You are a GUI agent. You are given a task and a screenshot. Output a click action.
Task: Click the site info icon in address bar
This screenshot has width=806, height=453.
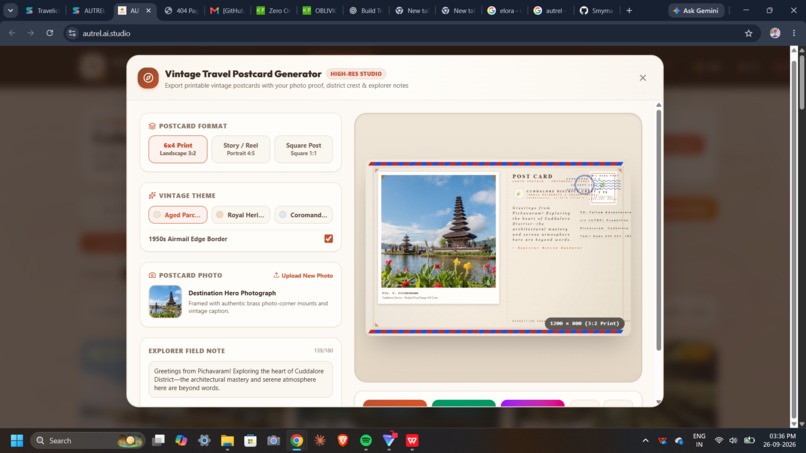pos(72,33)
